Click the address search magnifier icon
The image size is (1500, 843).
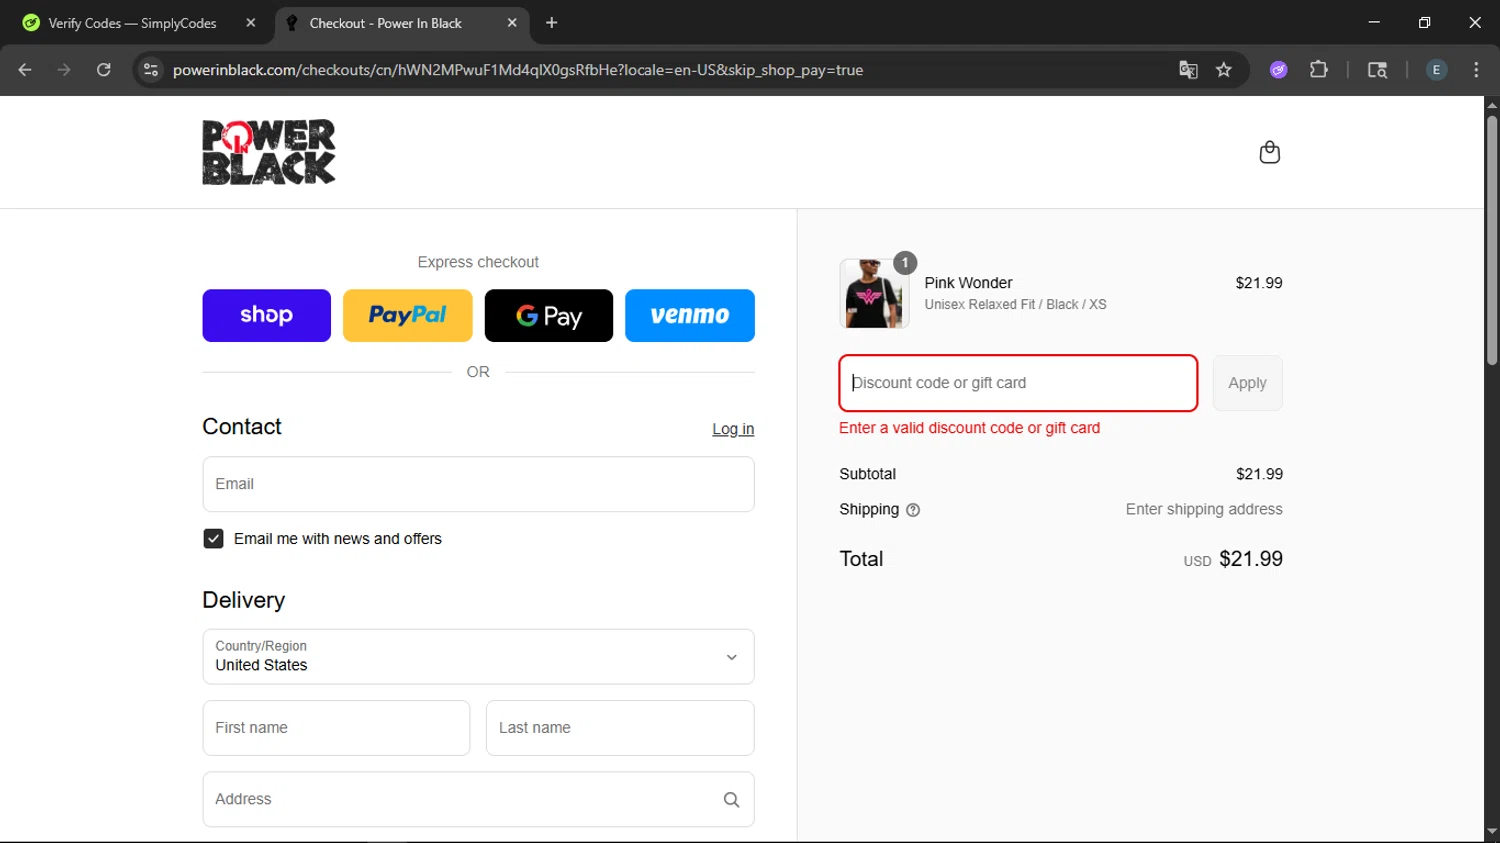coord(732,800)
